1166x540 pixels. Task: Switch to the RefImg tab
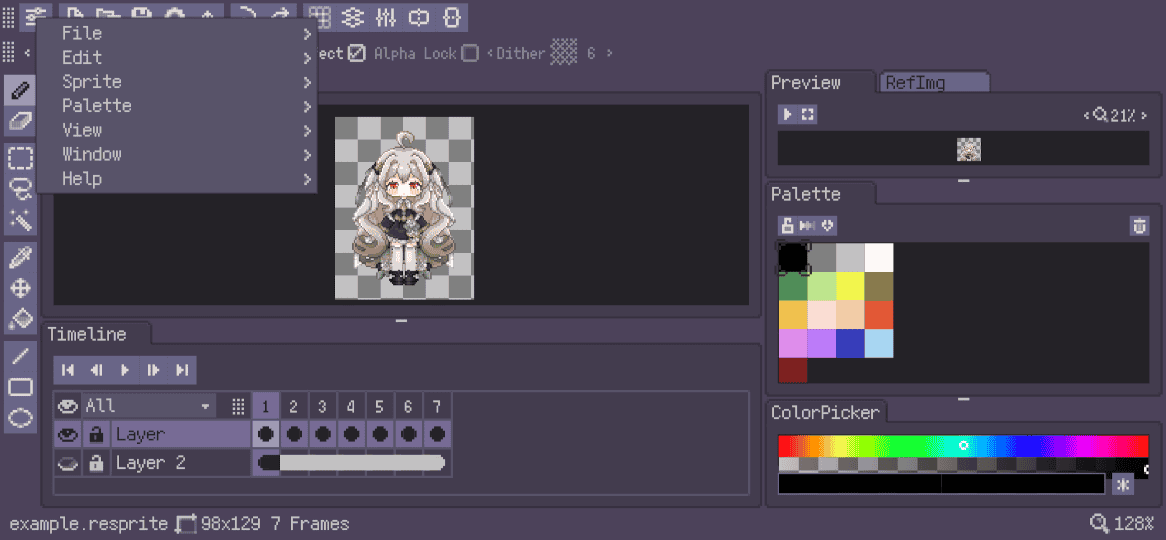[932, 83]
